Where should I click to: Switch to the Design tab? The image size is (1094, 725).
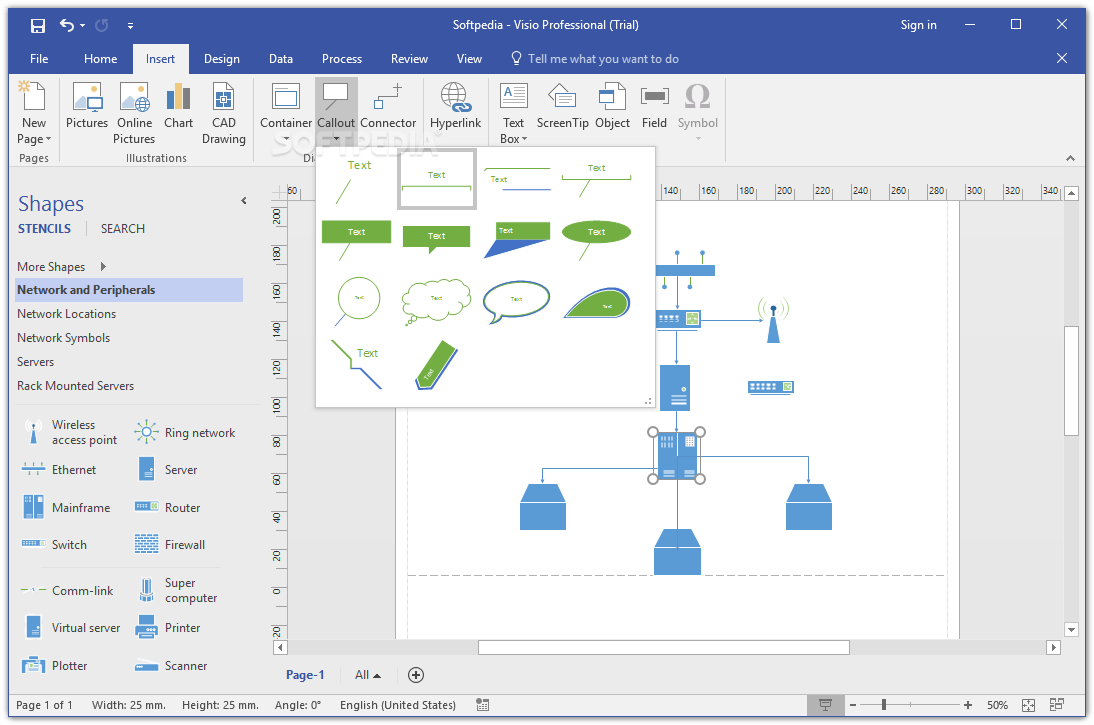pyautogui.click(x=222, y=59)
